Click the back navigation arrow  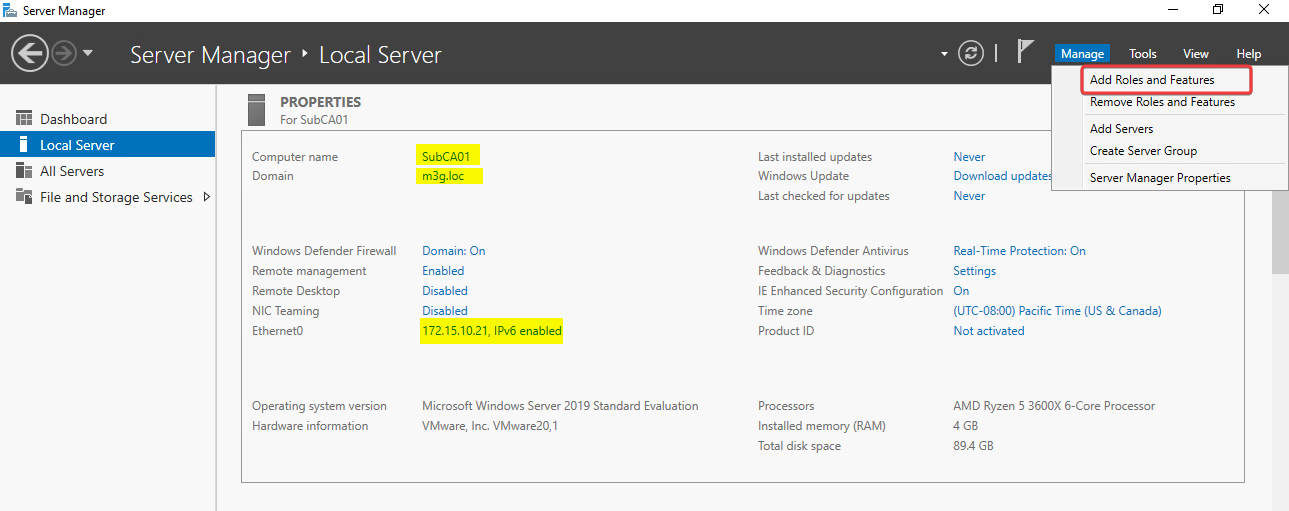(30, 53)
